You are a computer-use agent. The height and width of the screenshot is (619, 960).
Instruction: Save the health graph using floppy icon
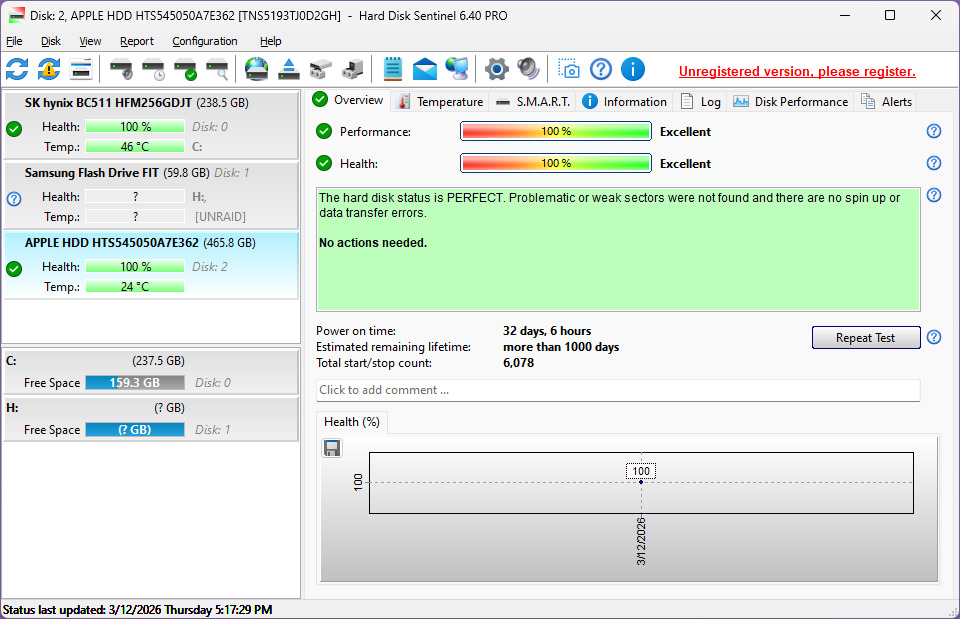[x=332, y=448]
